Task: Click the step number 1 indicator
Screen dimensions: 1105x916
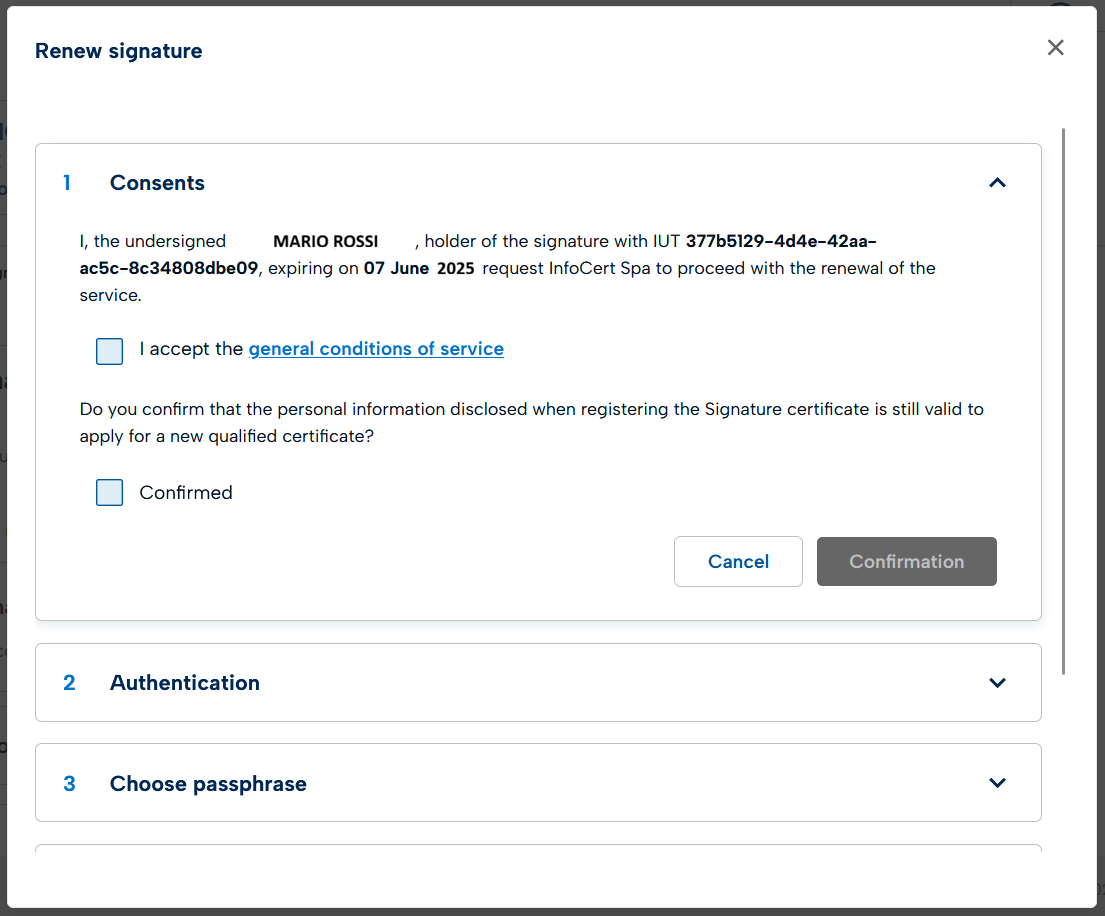Action: [68, 183]
